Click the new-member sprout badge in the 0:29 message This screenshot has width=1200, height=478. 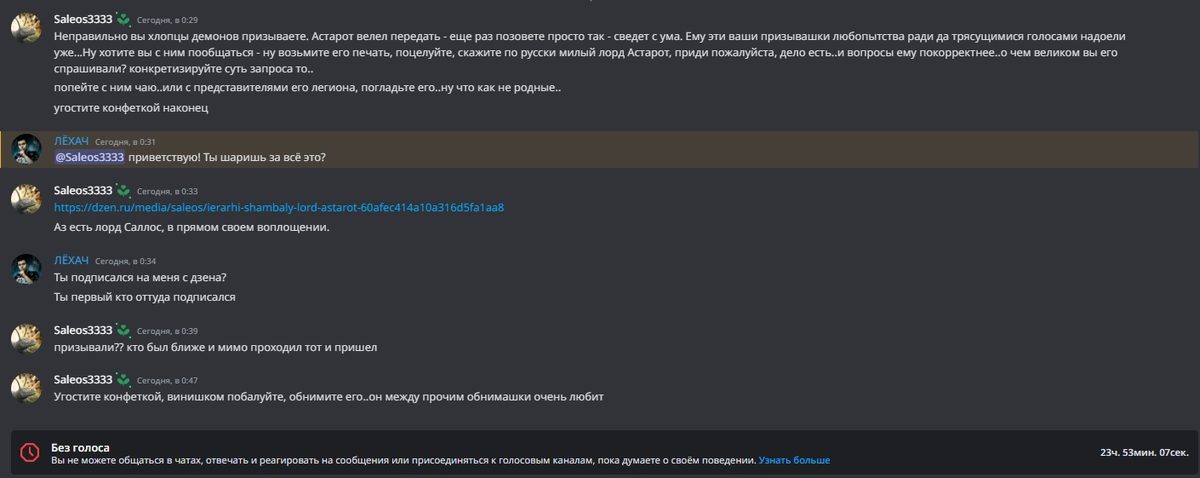pyautogui.click(x=123, y=19)
